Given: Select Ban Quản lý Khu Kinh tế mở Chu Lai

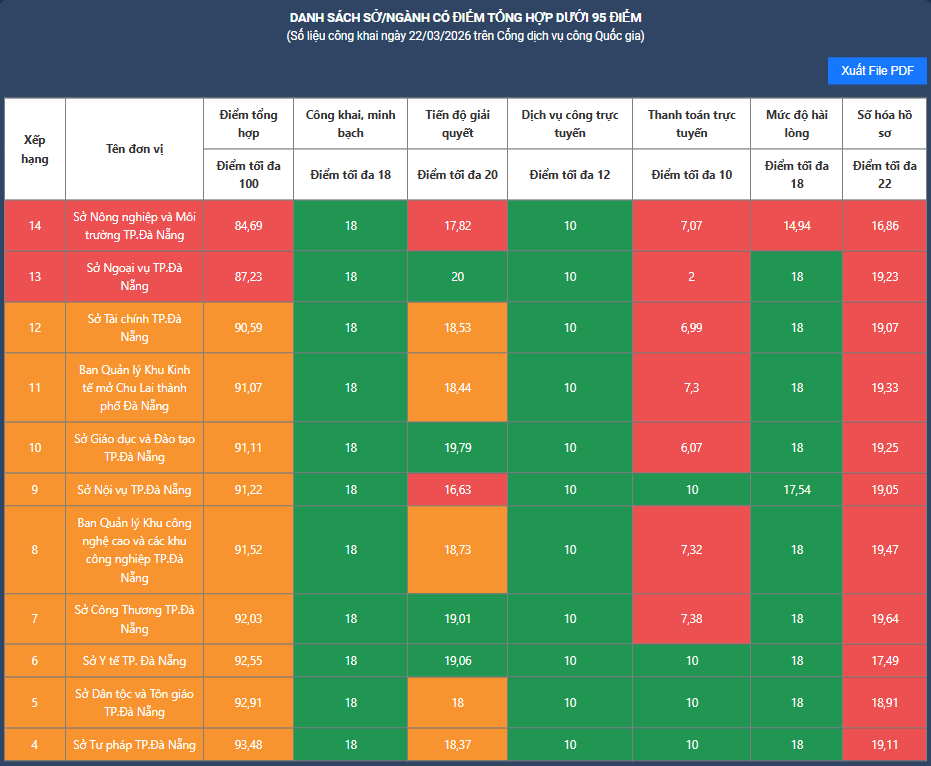Looking at the screenshot, I should pos(135,388).
